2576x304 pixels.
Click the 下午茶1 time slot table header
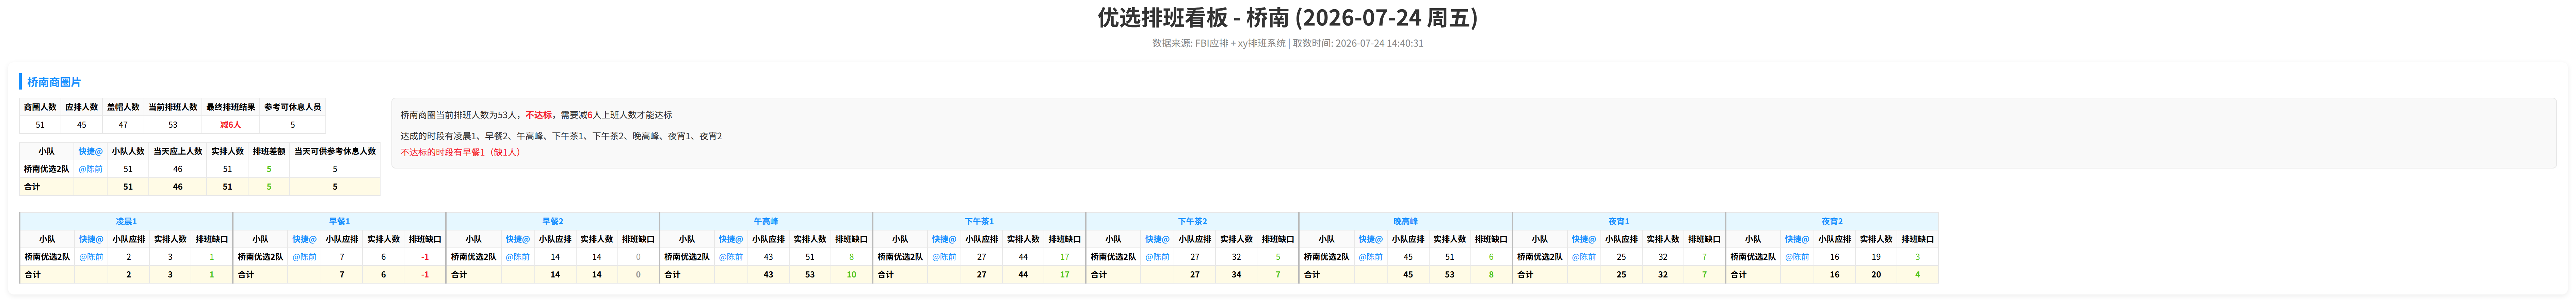[x=979, y=221]
